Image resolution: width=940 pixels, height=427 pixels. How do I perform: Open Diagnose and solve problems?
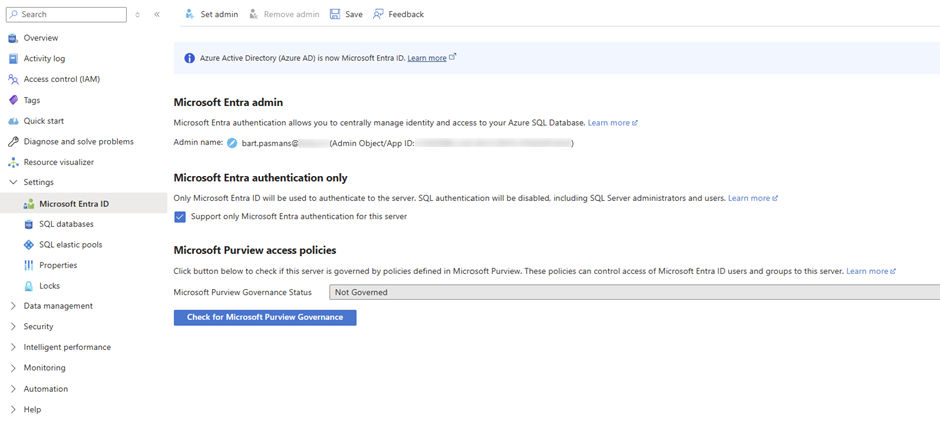click(78, 142)
